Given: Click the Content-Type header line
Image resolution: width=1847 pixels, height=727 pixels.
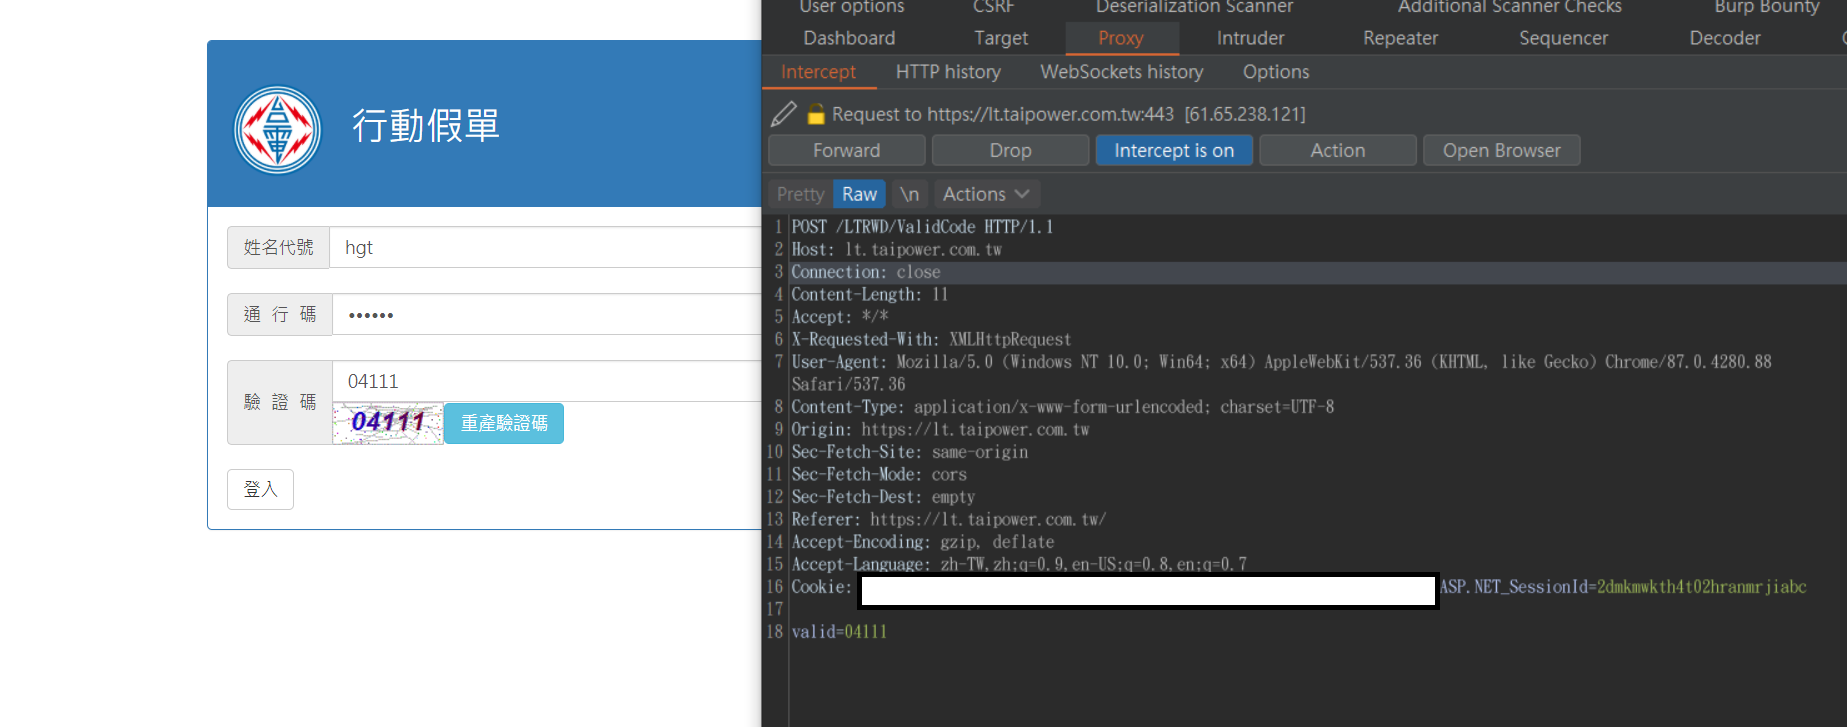Looking at the screenshot, I should 1063,407.
